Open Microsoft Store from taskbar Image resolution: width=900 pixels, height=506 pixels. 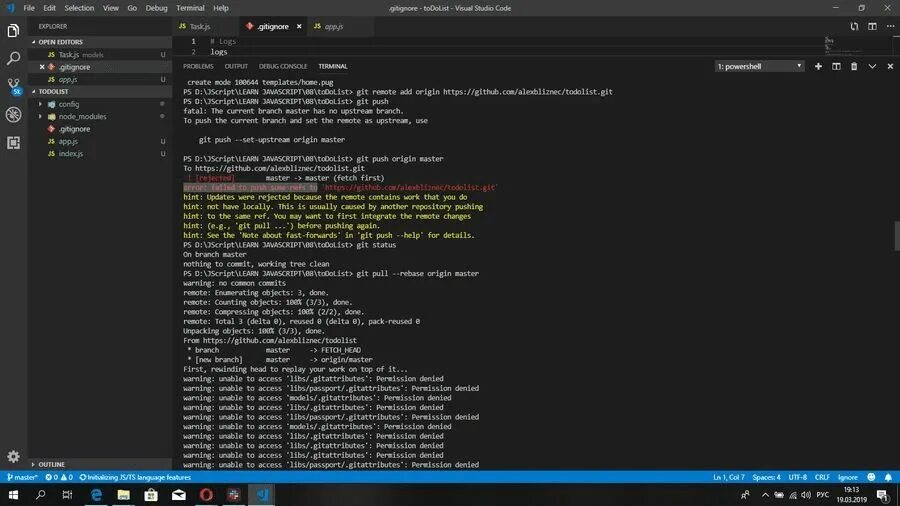point(151,495)
